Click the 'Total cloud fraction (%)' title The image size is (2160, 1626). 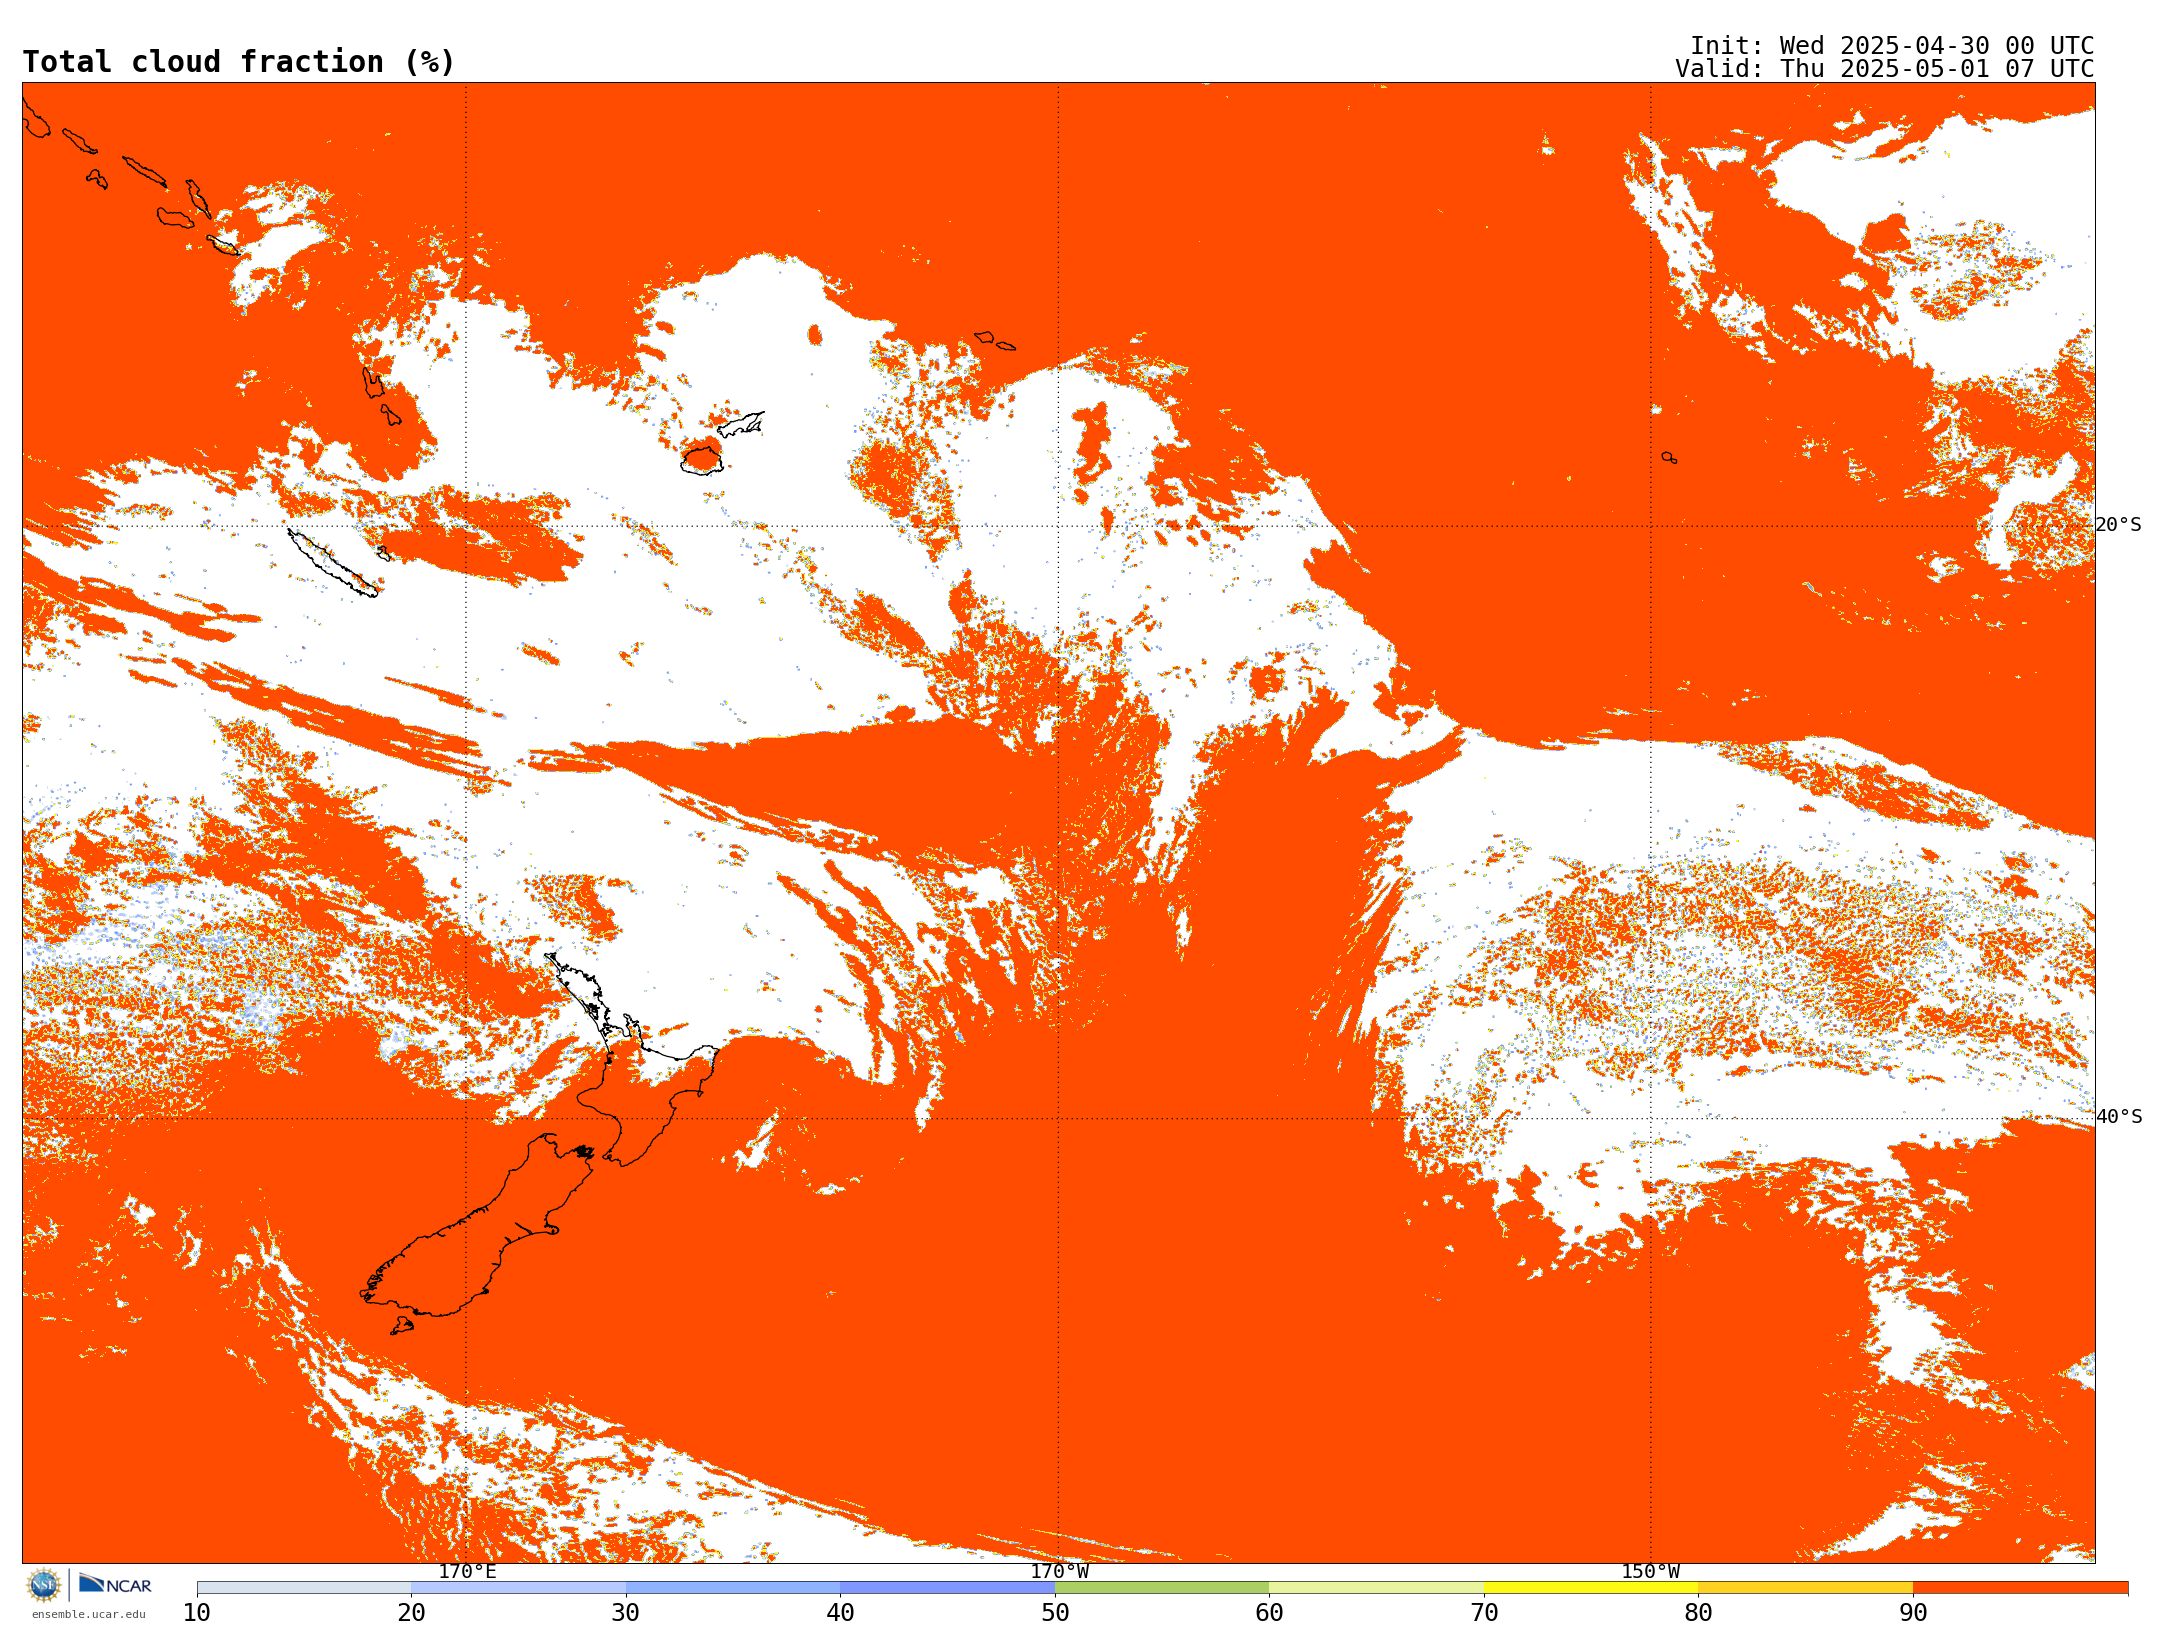tap(238, 62)
